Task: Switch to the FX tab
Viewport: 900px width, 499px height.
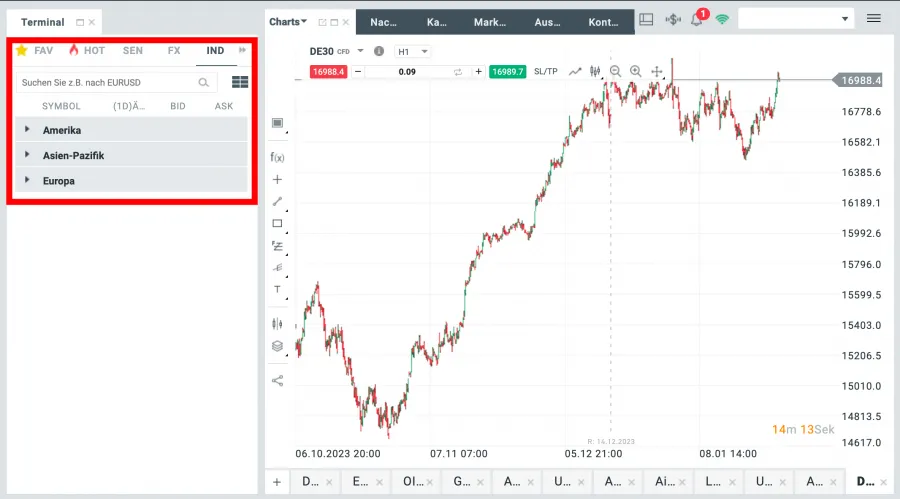Action: (174, 50)
